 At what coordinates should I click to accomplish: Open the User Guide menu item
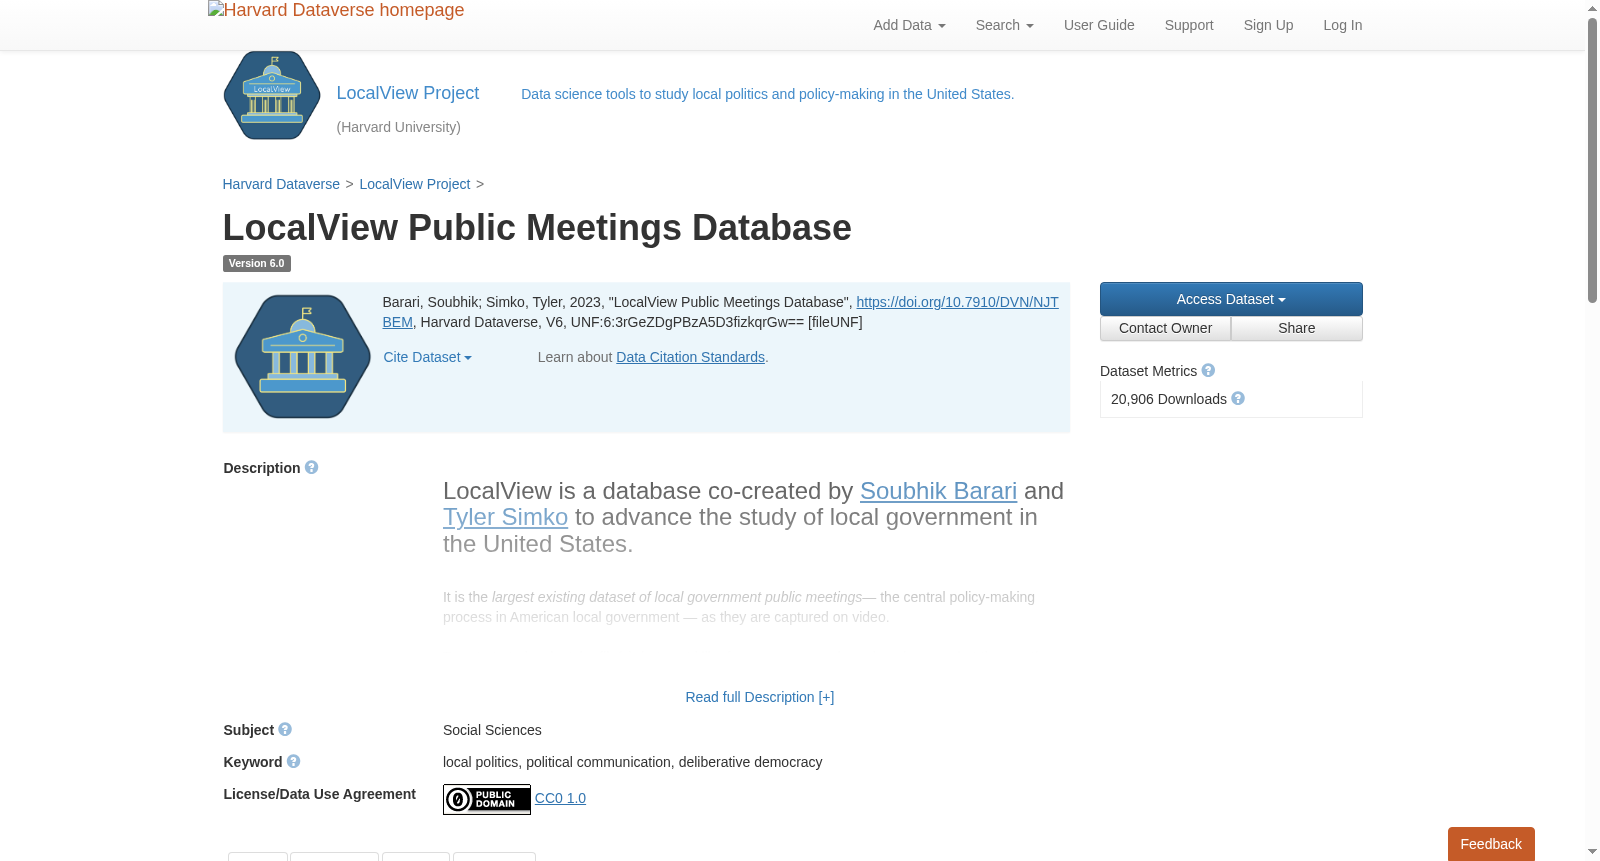(x=1099, y=25)
